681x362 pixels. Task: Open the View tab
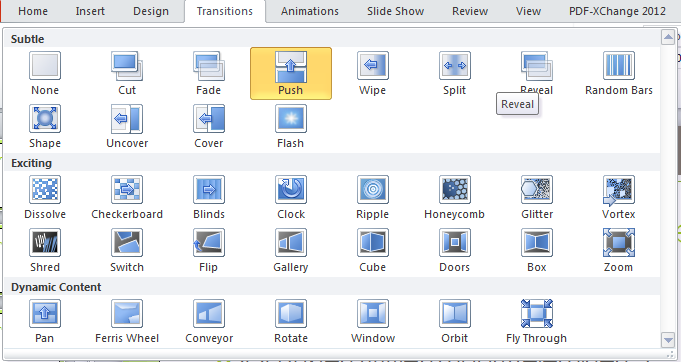click(528, 11)
